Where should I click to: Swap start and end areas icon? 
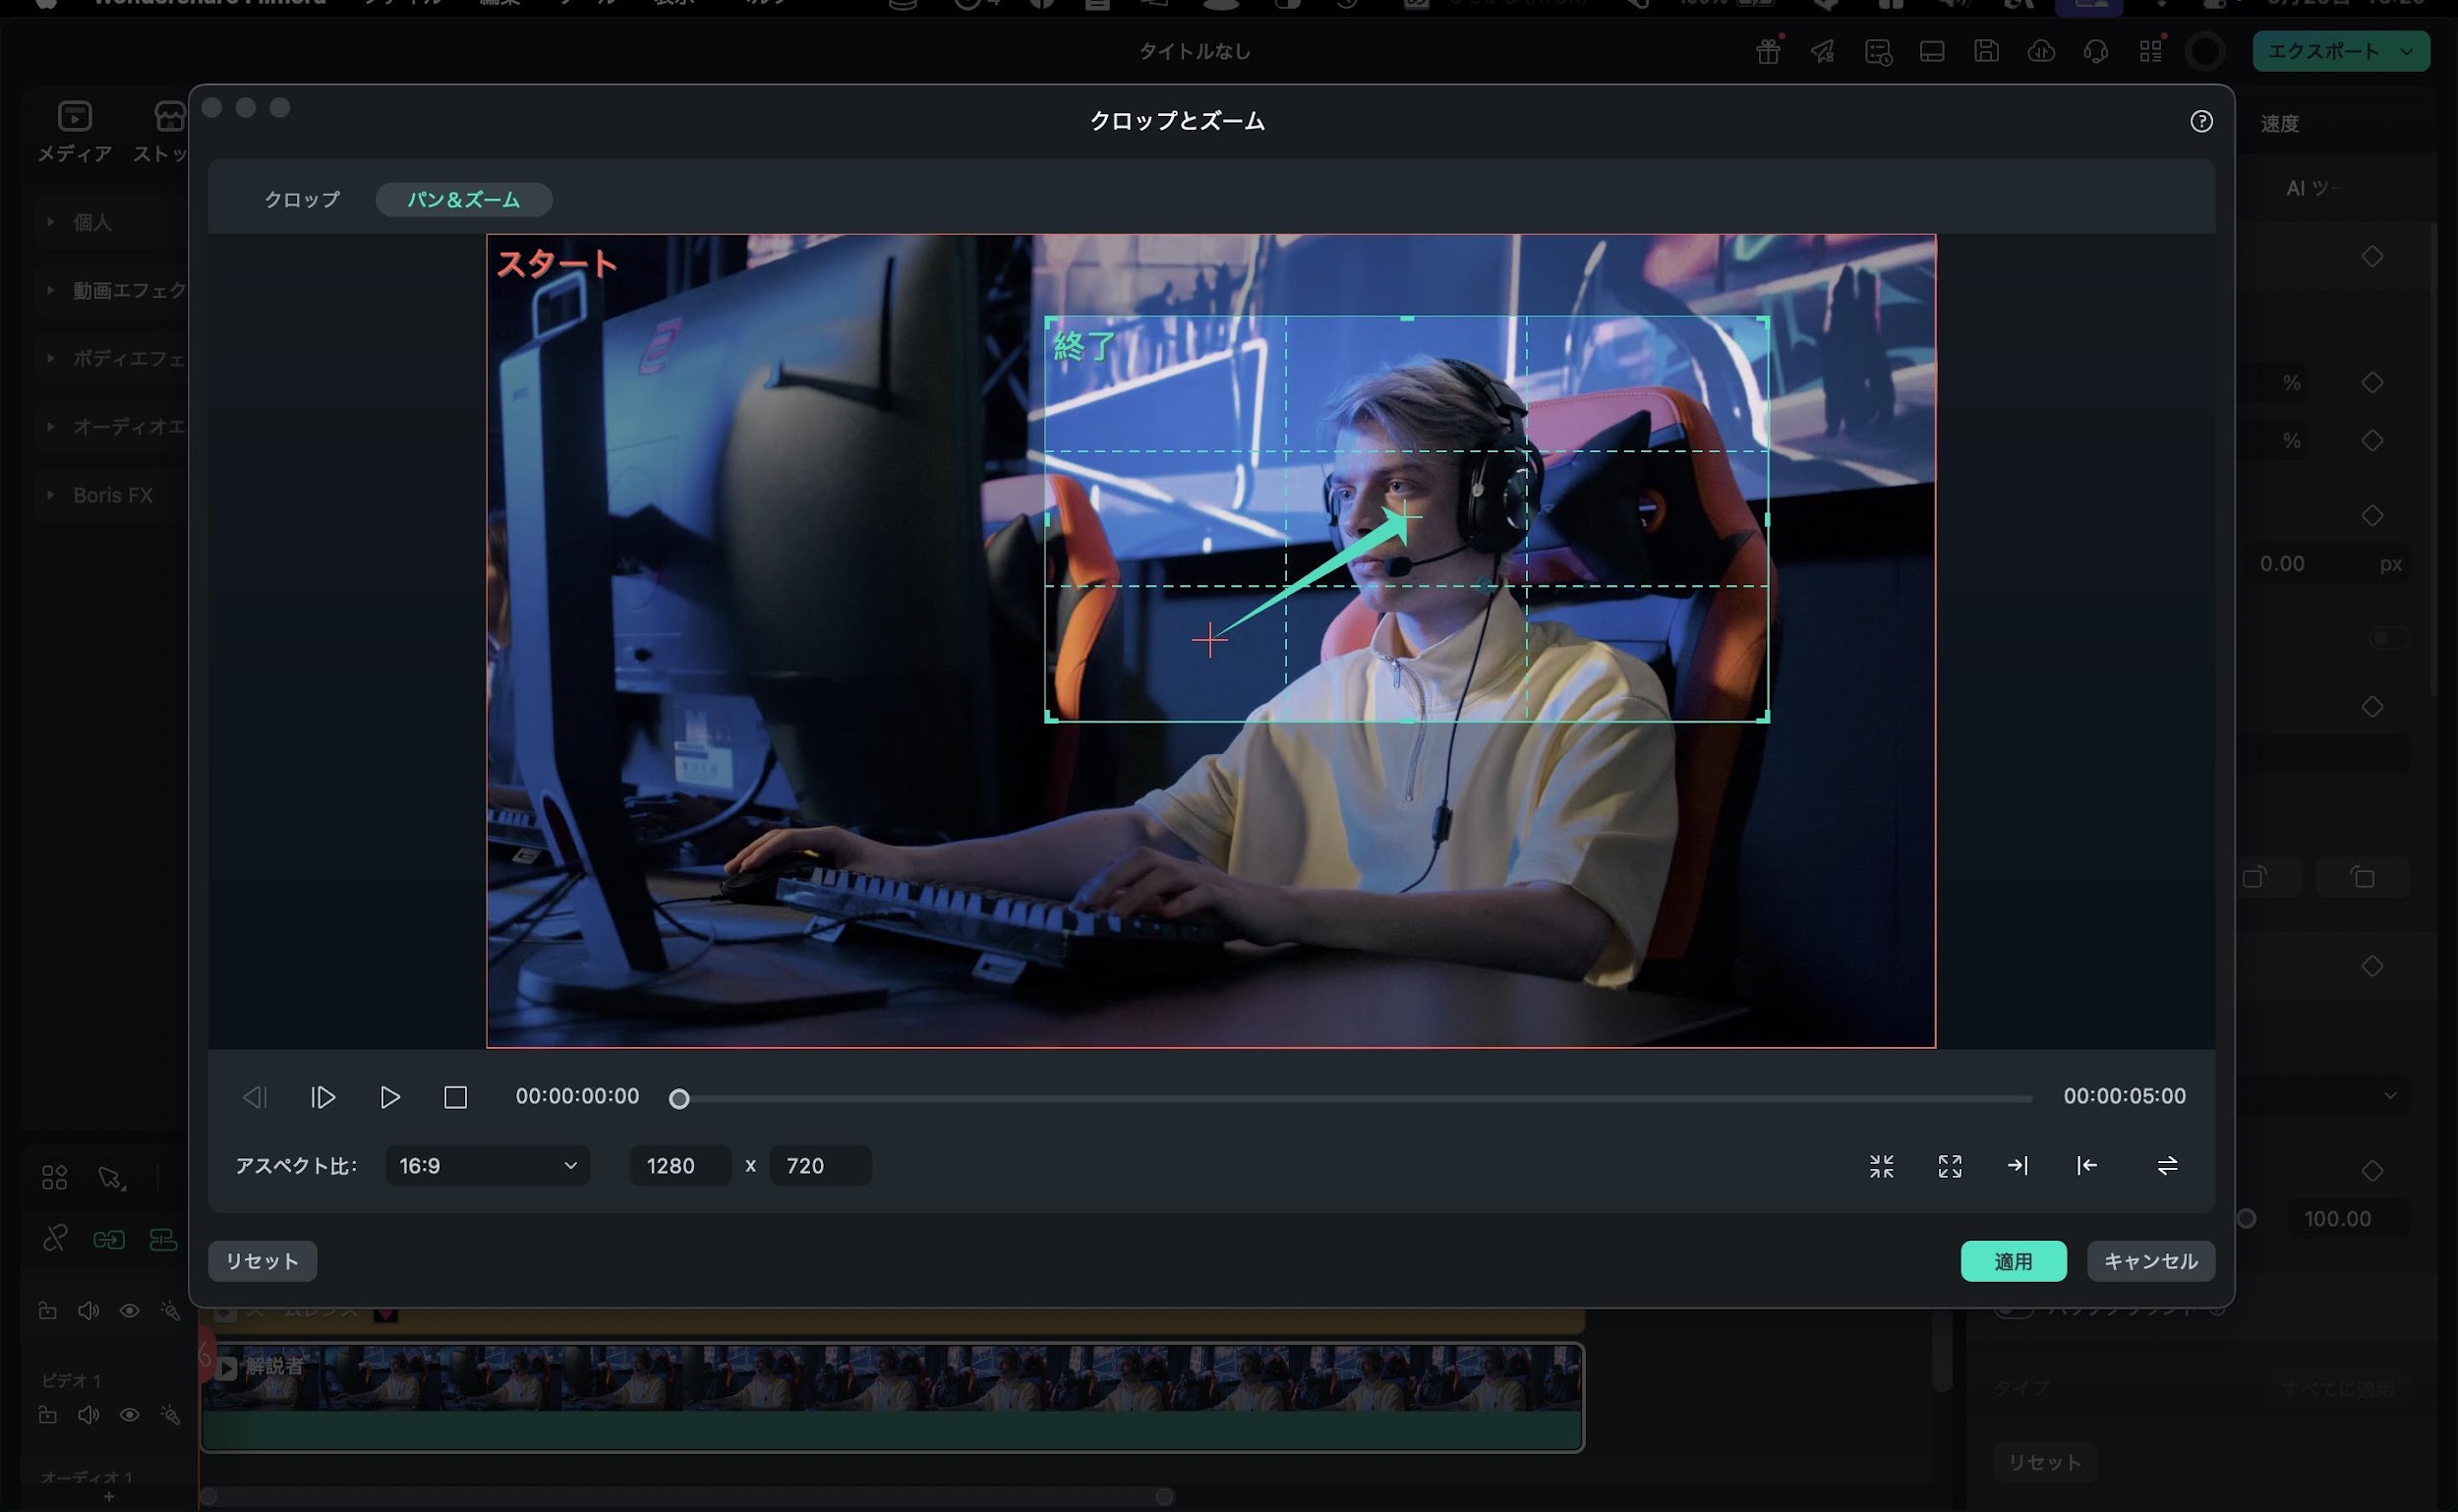click(x=2167, y=1166)
